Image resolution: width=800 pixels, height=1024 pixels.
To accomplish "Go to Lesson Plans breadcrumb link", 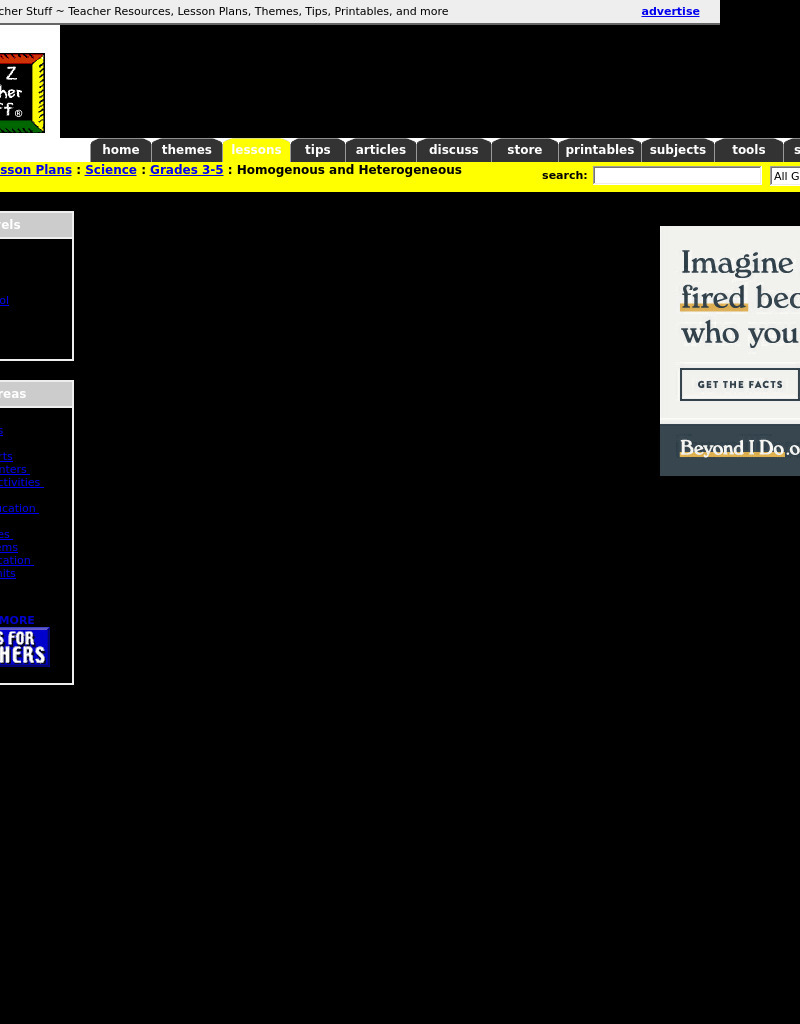I will (36, 170).
